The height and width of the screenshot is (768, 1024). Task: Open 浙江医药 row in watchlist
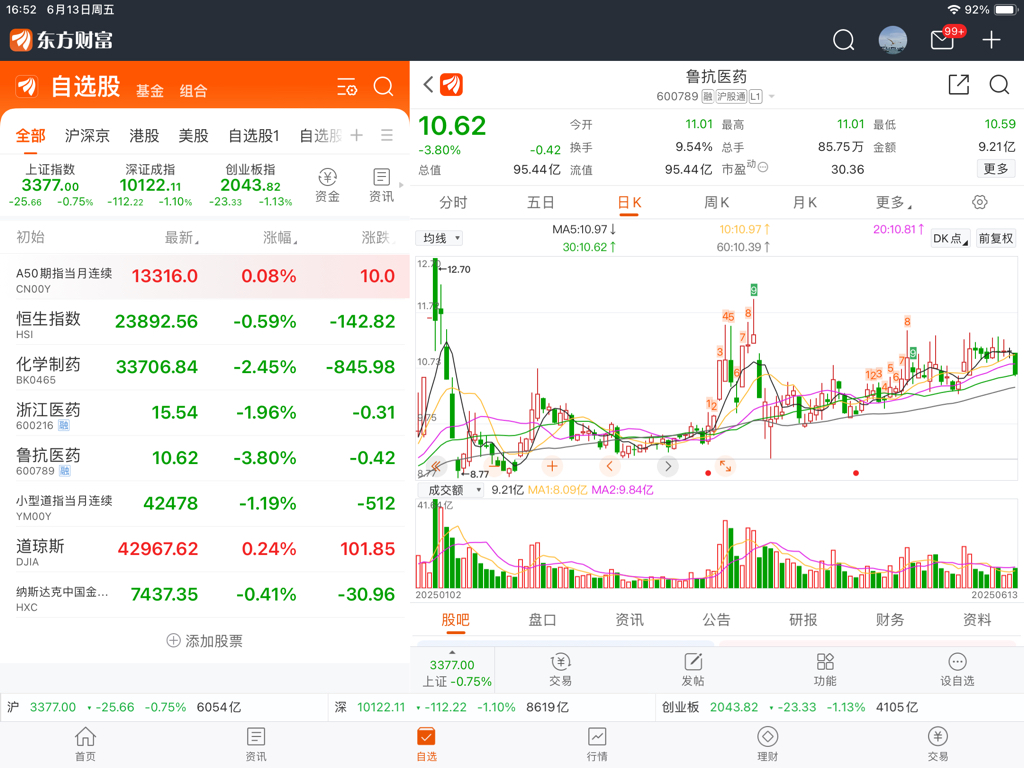coord(204,413)
